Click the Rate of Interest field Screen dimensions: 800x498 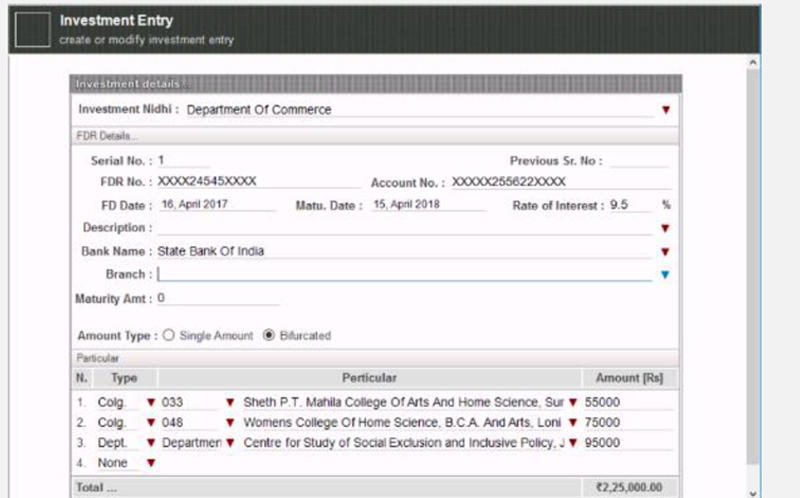pos(630,205)
